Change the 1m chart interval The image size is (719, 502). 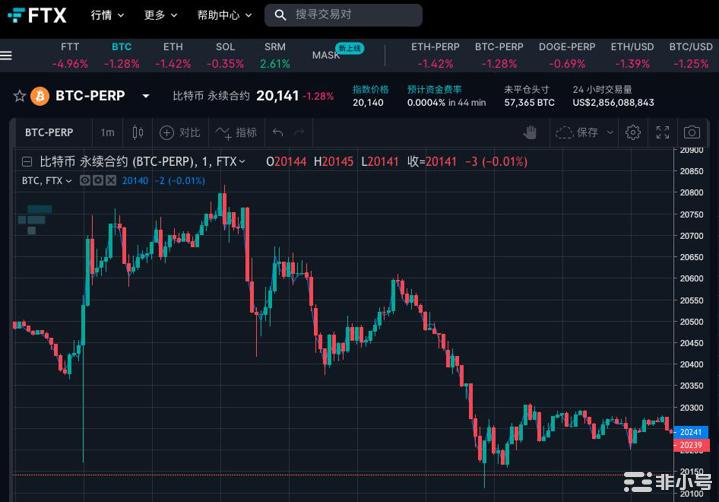(x=107, y=132)
